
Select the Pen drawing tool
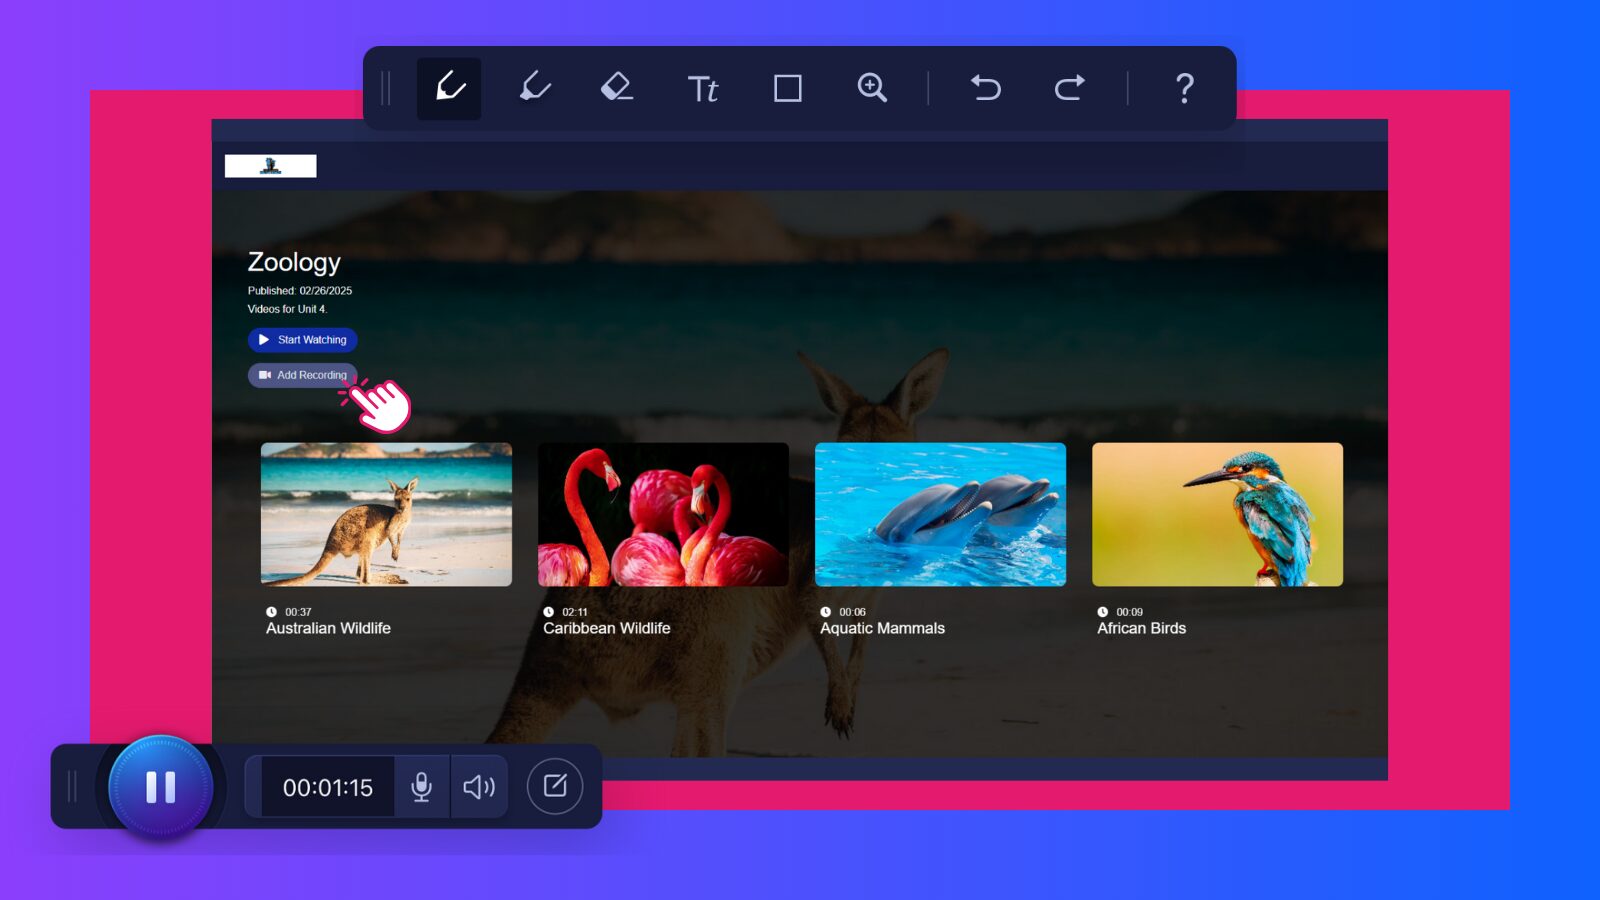(x=449, y=88)
